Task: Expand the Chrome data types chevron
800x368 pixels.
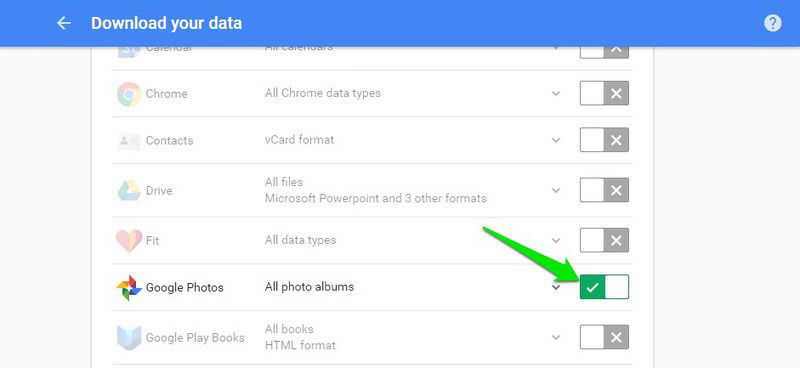Action: click(x=556, y=93)
